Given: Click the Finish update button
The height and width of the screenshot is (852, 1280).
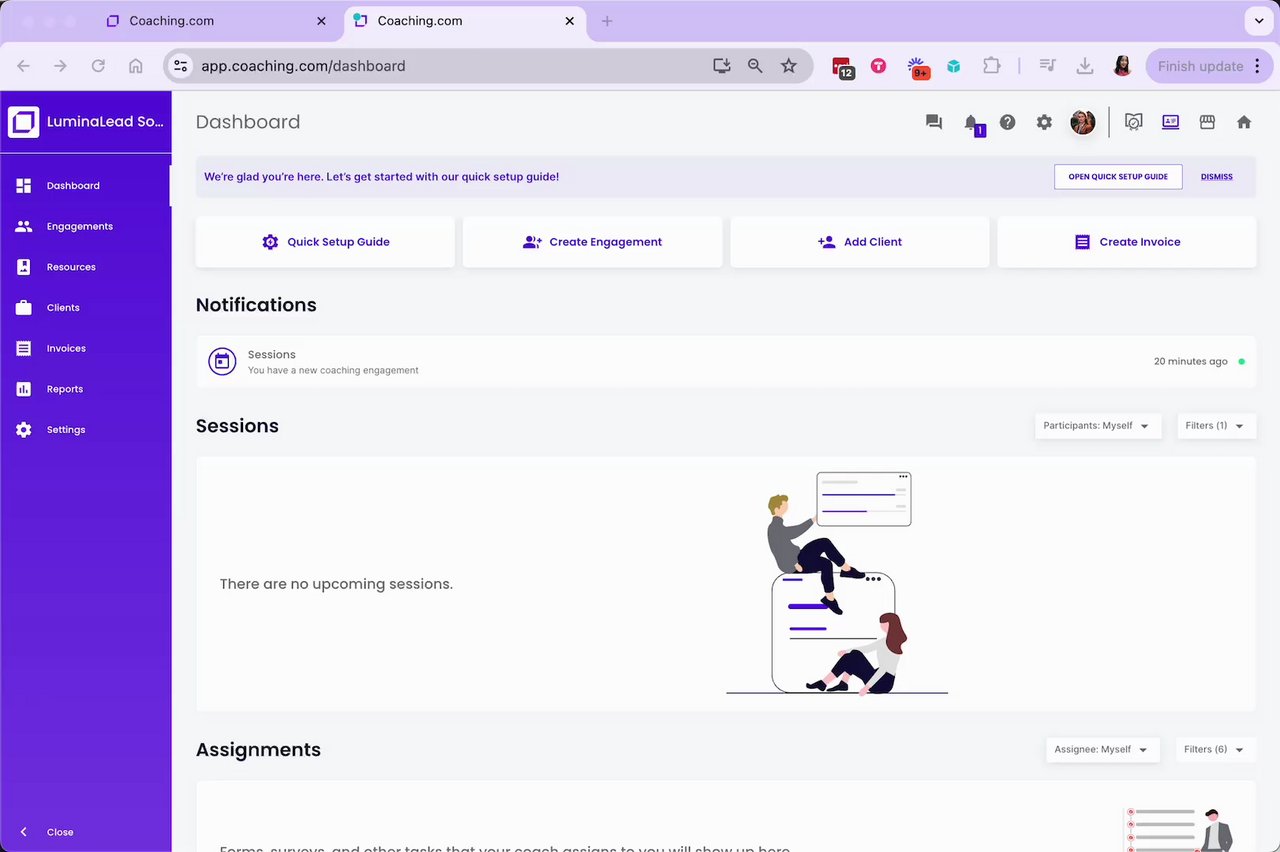Looking at the screenshot, I should [x=1209, y=66].
